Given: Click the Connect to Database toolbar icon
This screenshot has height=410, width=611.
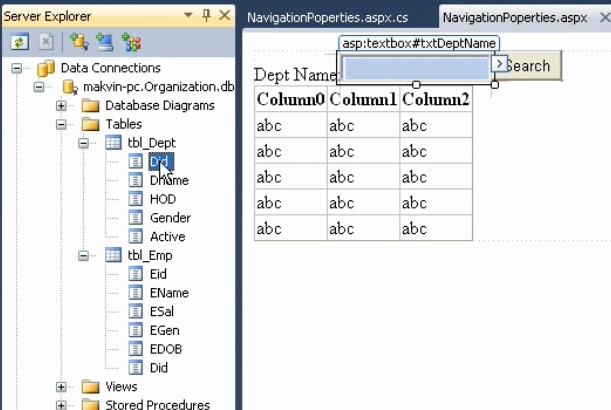Looking at the screenshot, I should point(79,41).
